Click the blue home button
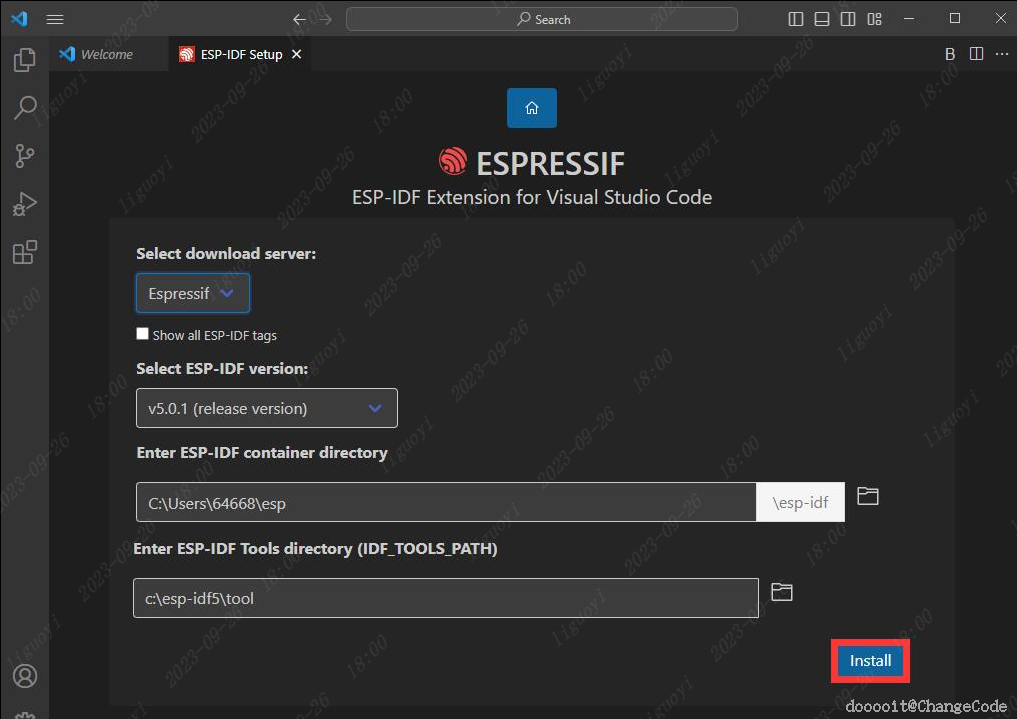 tap(532, 108)
